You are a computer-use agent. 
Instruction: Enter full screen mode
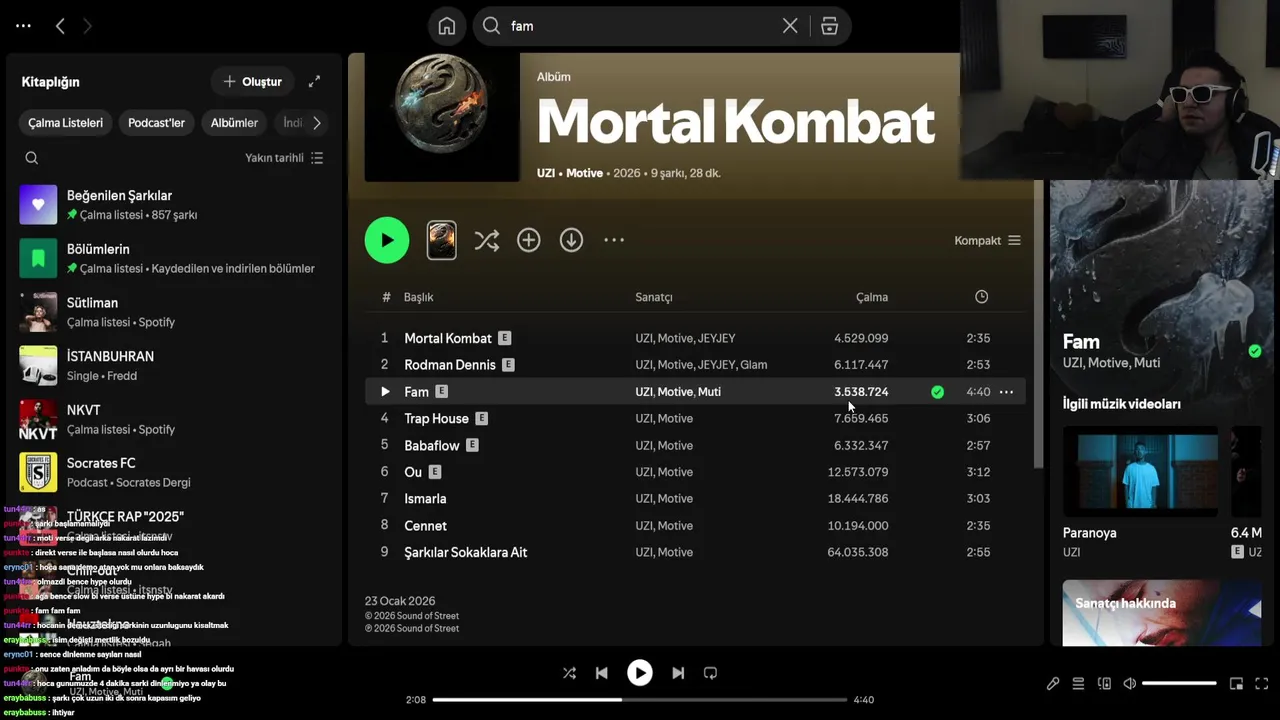(x=1262, y=684)
